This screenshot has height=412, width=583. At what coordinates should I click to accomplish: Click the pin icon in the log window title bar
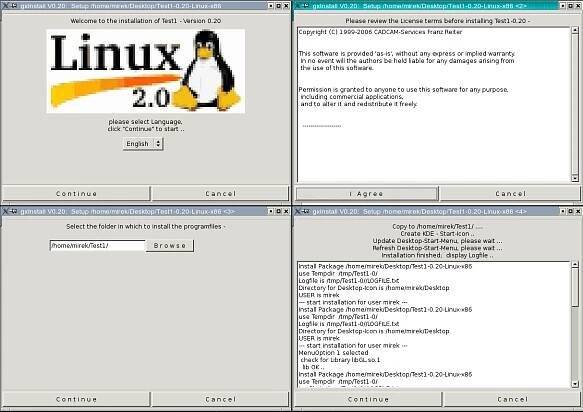306,211
